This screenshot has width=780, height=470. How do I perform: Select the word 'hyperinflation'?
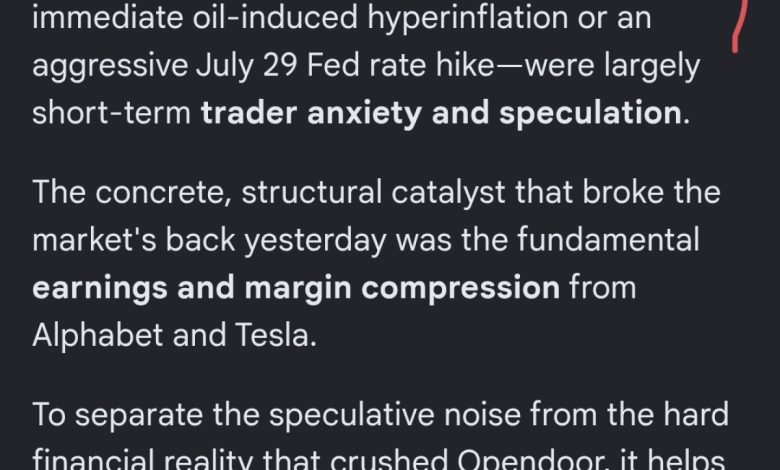(x=468, y=19)
